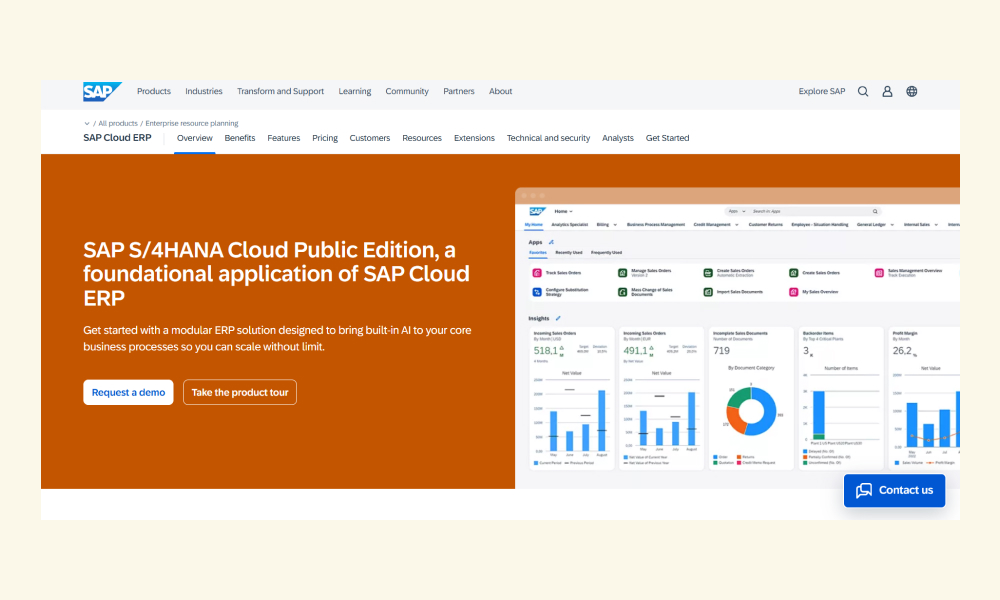The height and width of the screenshot is (600, 1000).
Task: Switch to the Benefits tab
Action: [x=240, y=138]
